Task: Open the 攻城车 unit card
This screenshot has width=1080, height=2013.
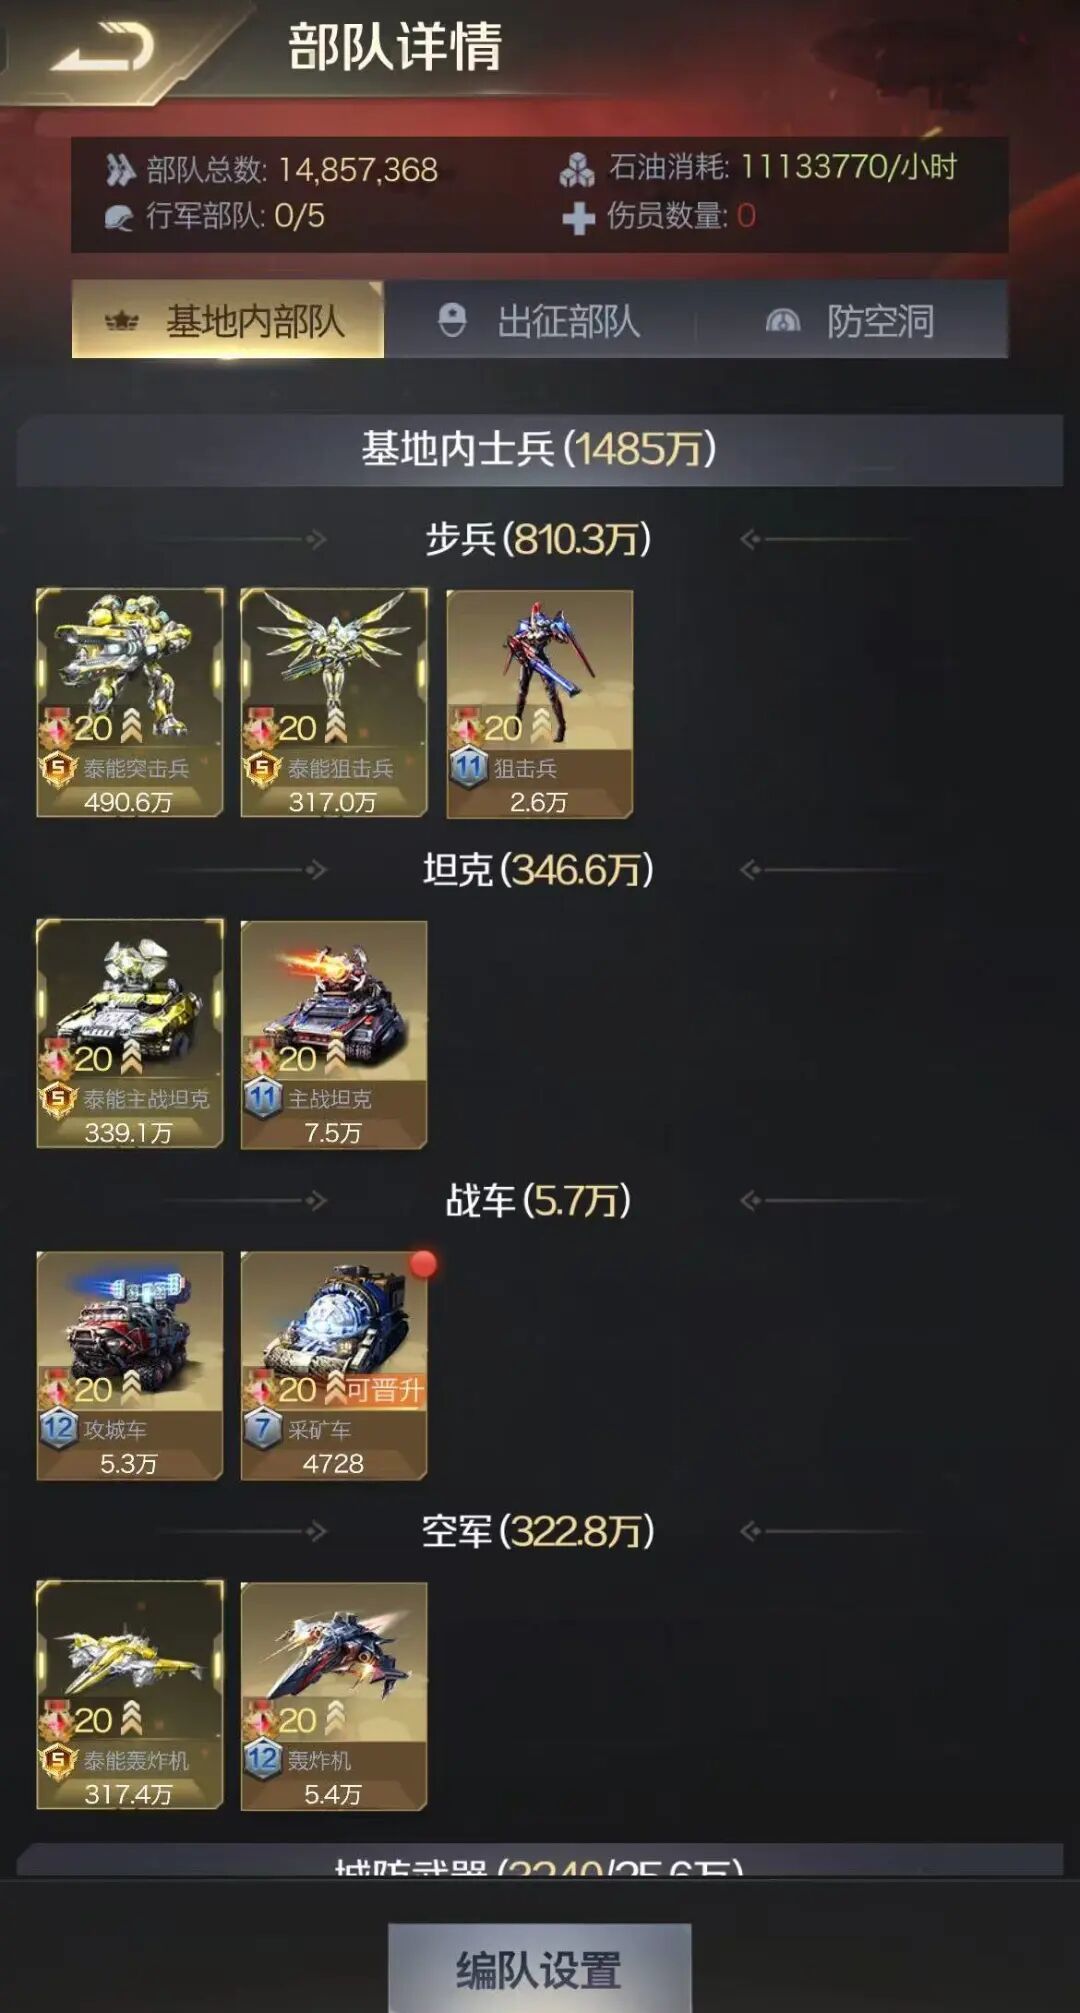Action: click(130, 1365)
